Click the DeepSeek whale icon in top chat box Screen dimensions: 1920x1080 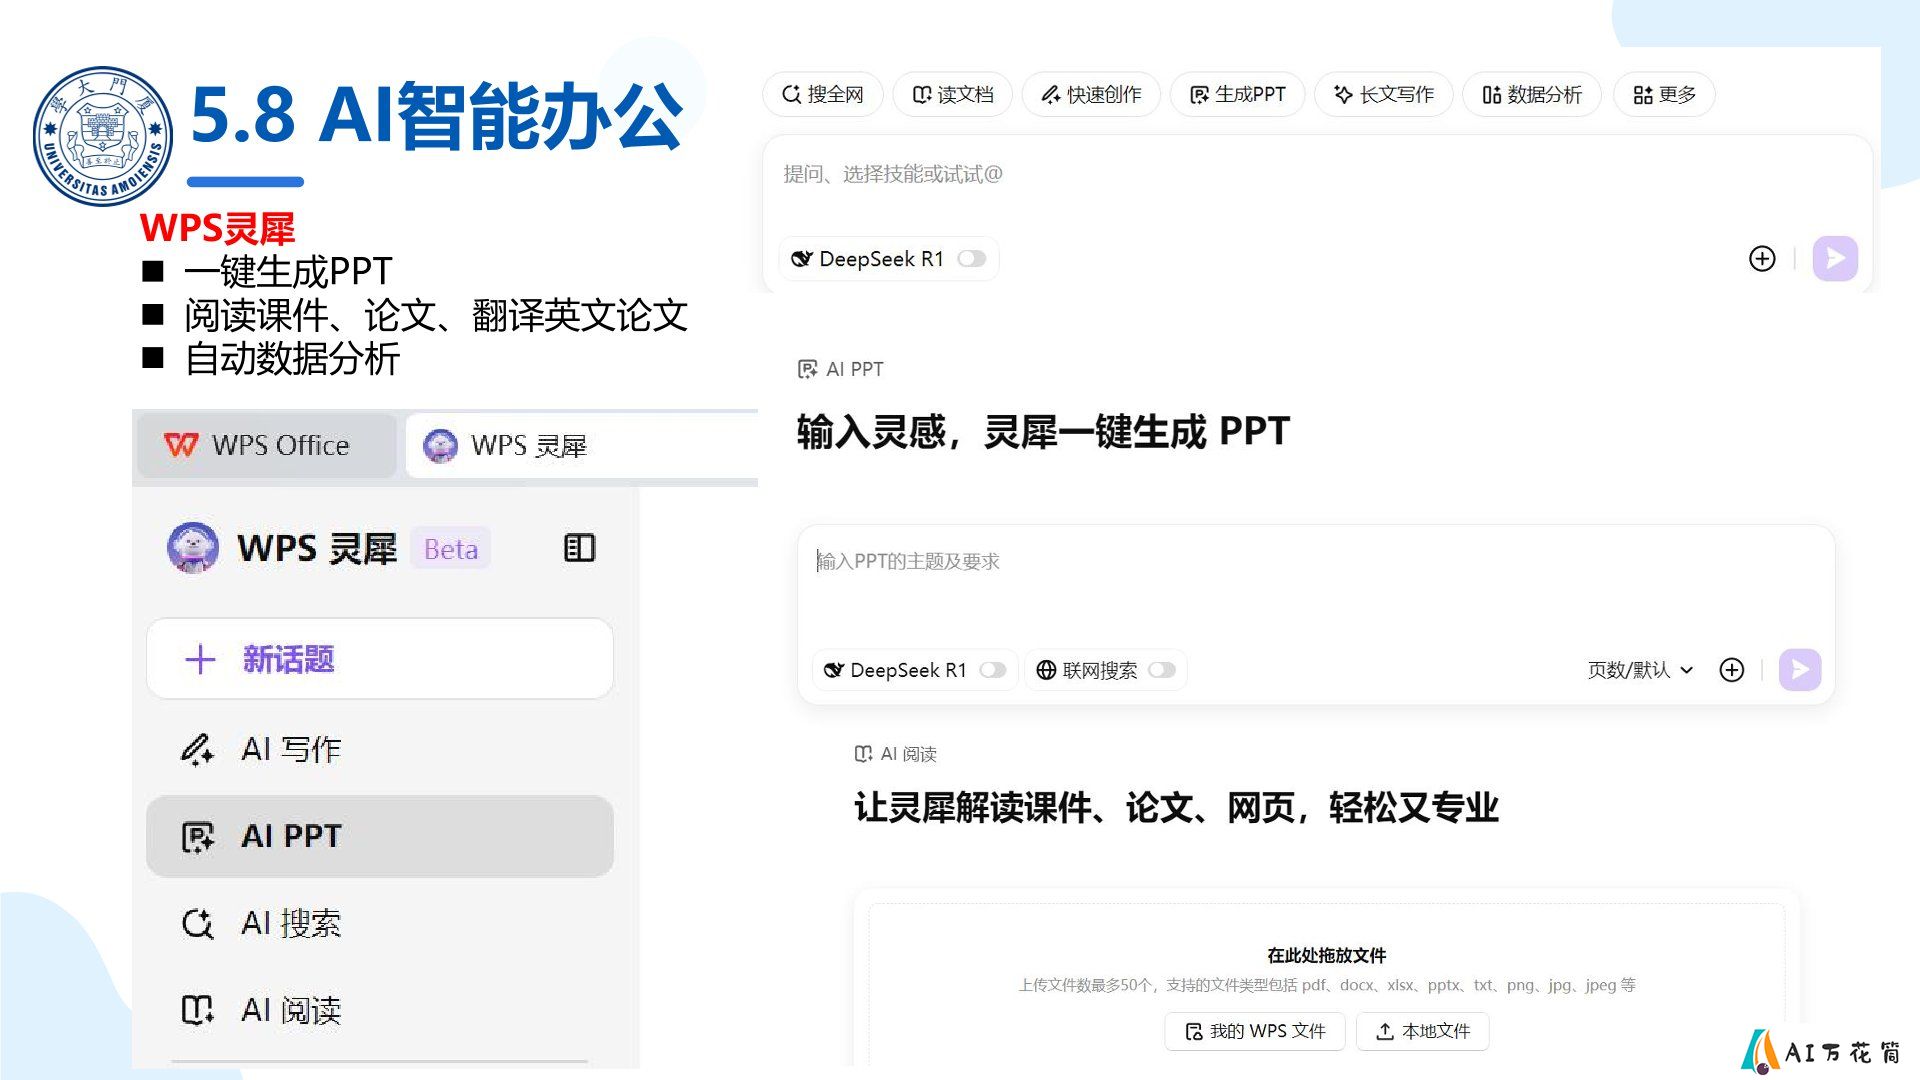click(x=801, y=259)
